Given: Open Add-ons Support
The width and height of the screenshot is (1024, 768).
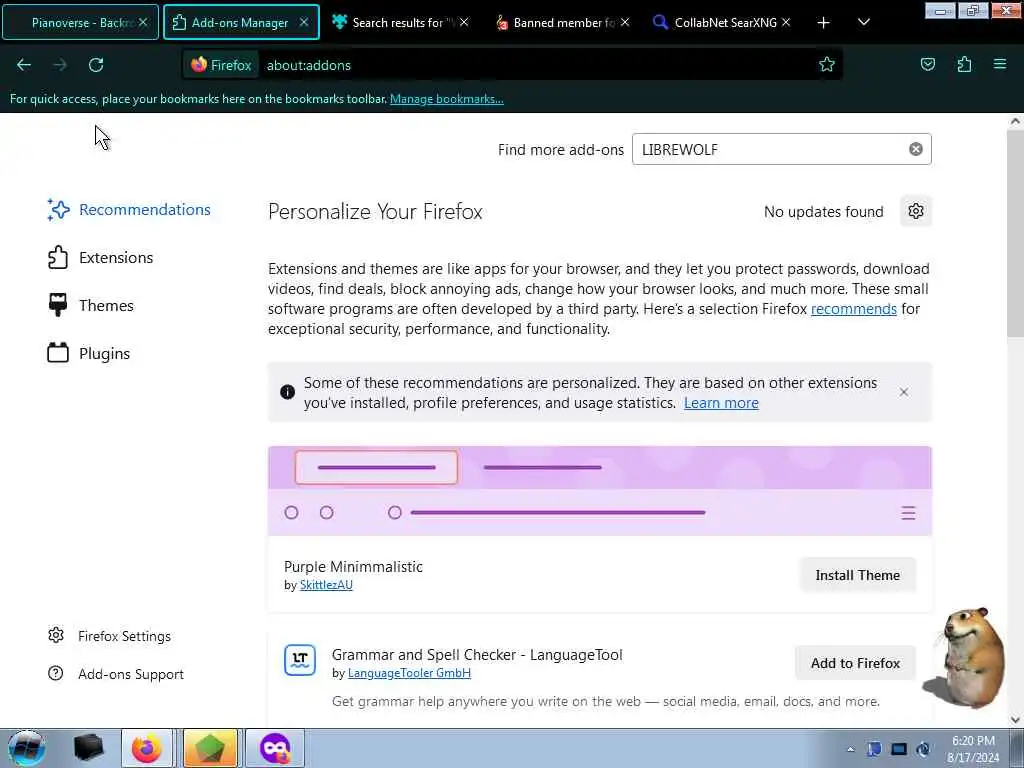Looking at the screenshot, I should click(116, 673).
